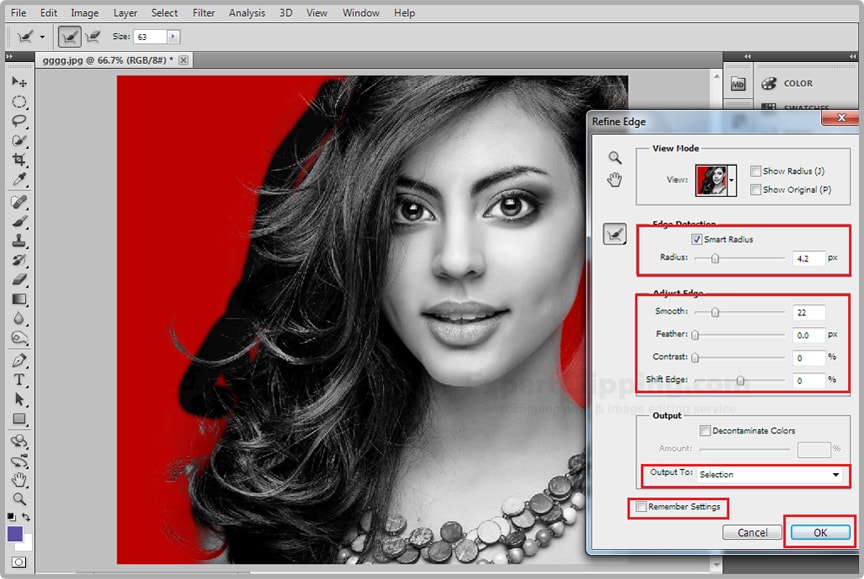864x579 pixels.
Task: Open the Select menu
Action: coord(164,13)
